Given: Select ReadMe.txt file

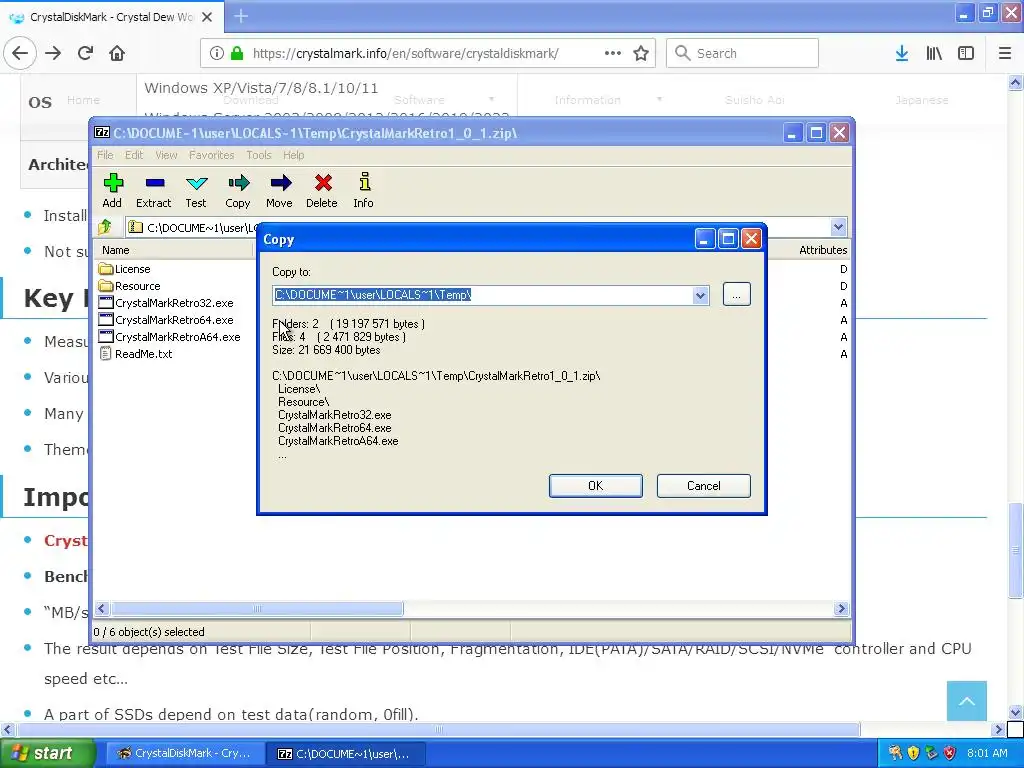Looking at the screenshot, I should [x=136, y=354].
